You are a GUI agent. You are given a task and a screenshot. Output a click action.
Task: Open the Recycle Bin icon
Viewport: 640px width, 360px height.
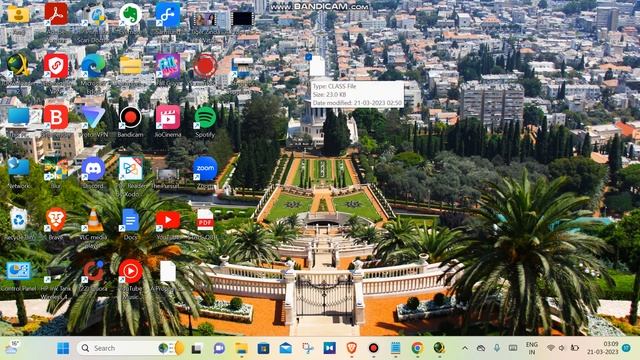[x=18, y=220]
